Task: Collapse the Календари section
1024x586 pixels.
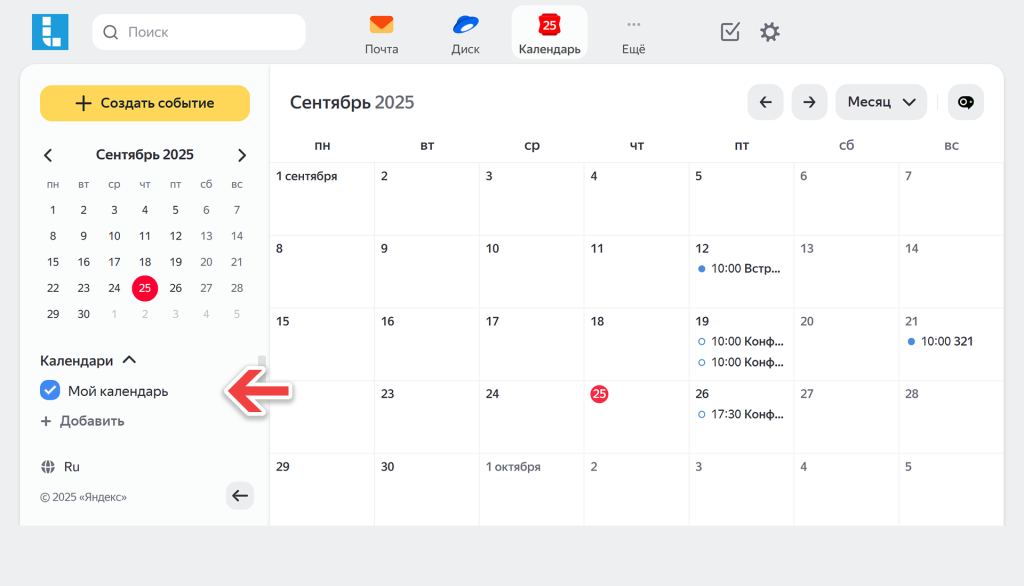Action: (129, 360)
